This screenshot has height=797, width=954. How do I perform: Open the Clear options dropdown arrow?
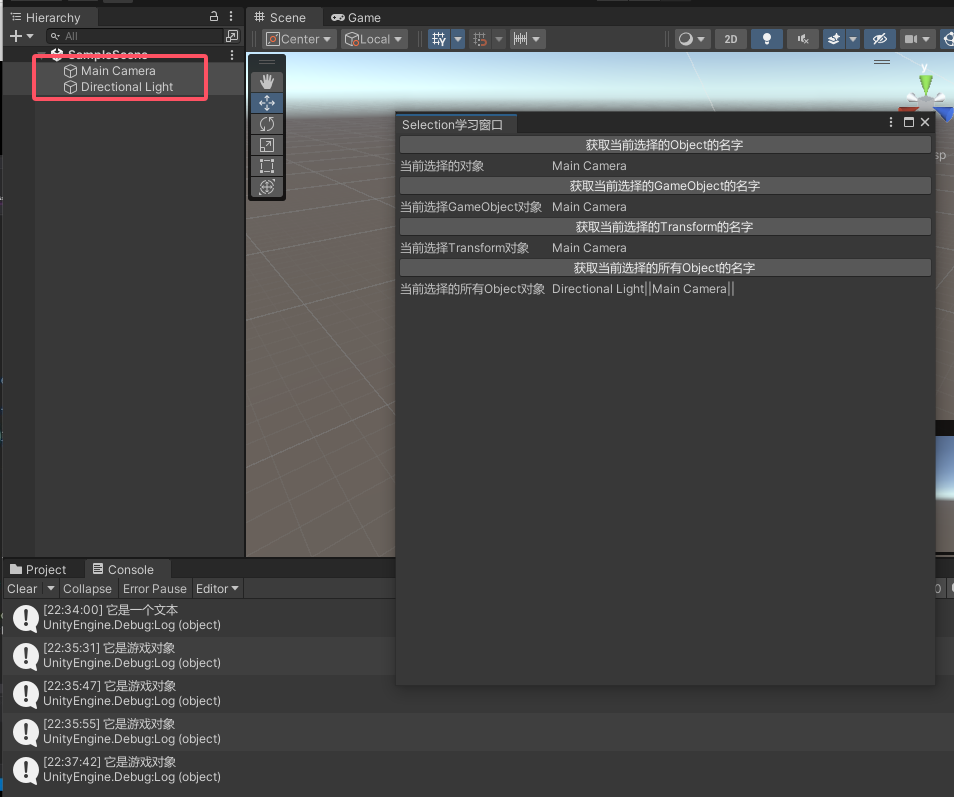pos(51,588)
